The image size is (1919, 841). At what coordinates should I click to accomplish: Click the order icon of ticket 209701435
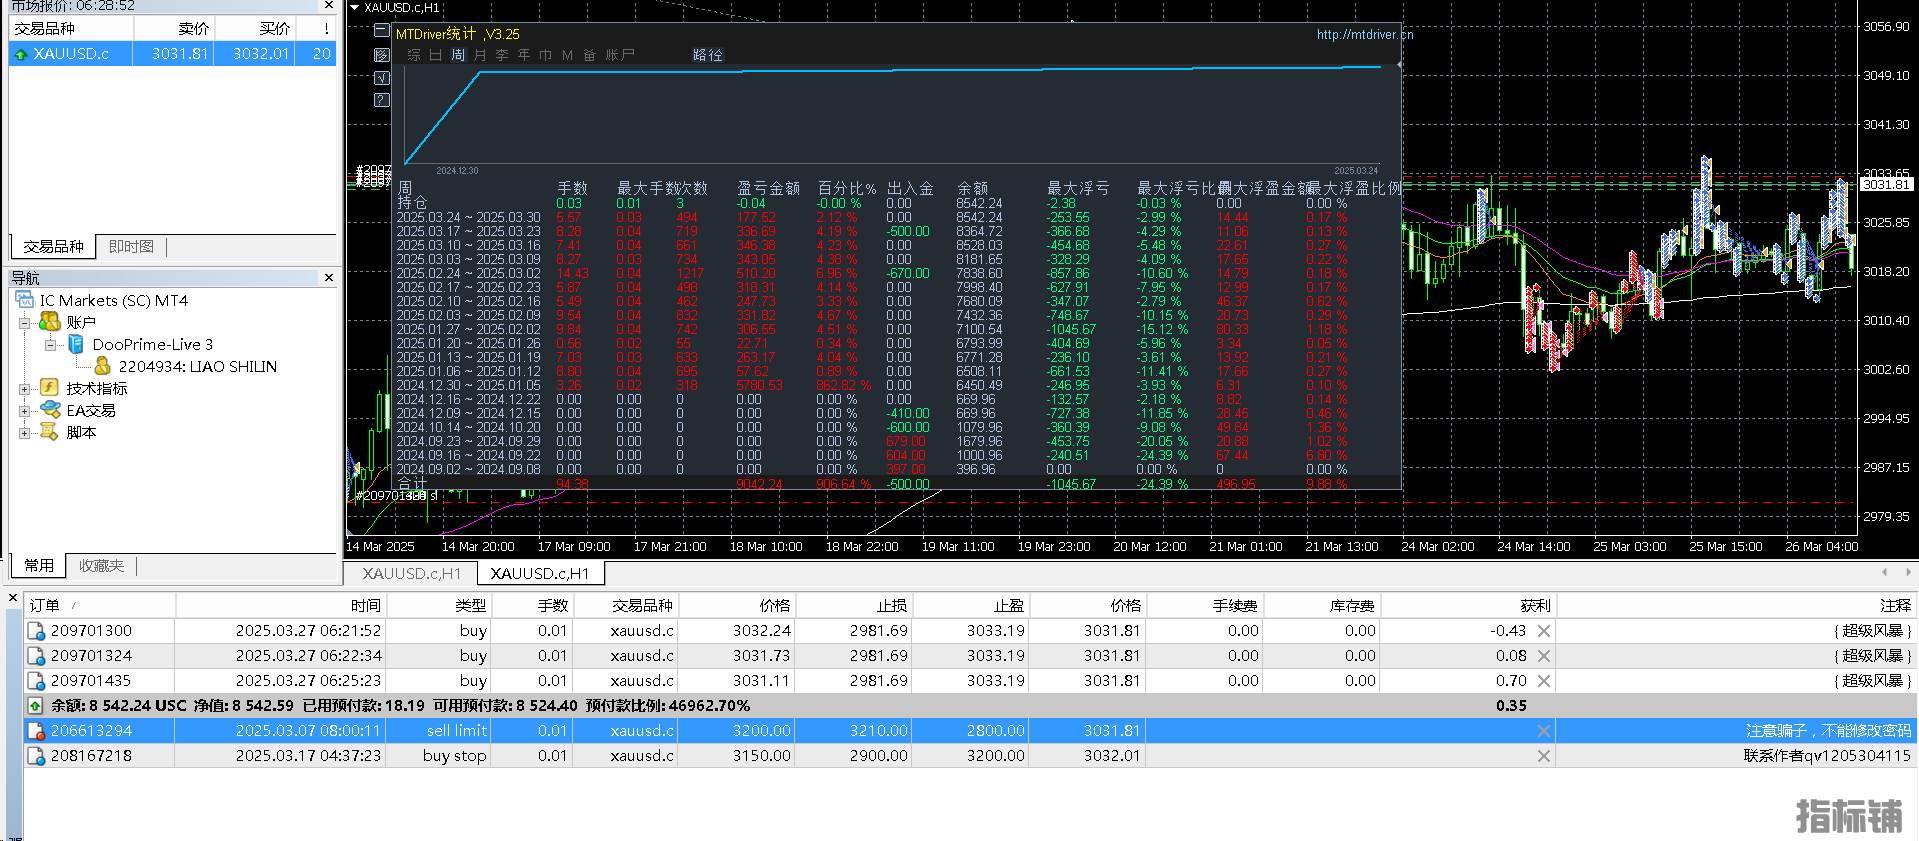(36, 681)
